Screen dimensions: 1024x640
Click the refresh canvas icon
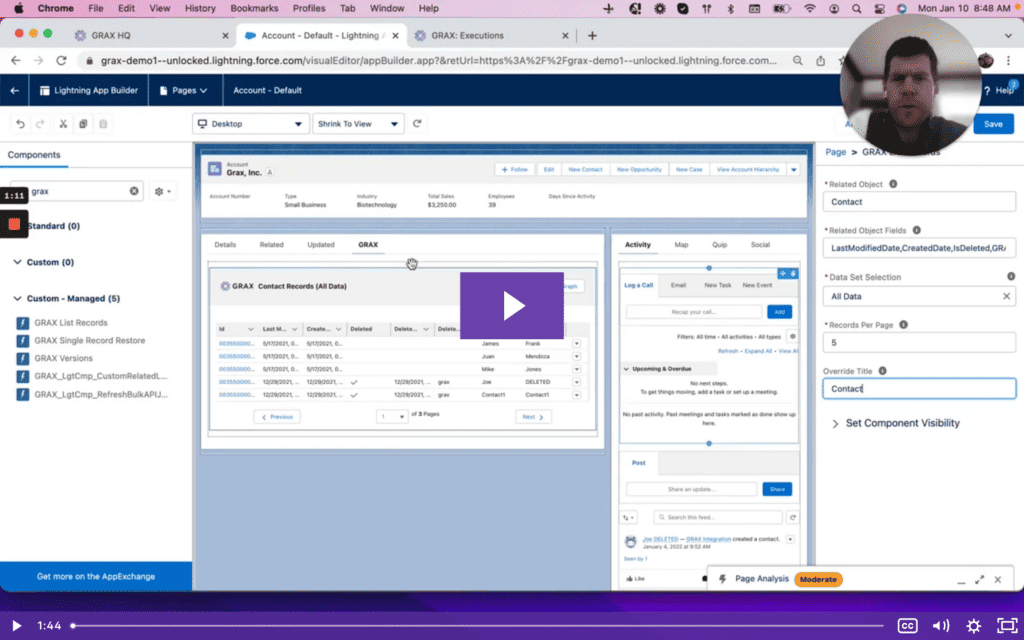[417, 124]
